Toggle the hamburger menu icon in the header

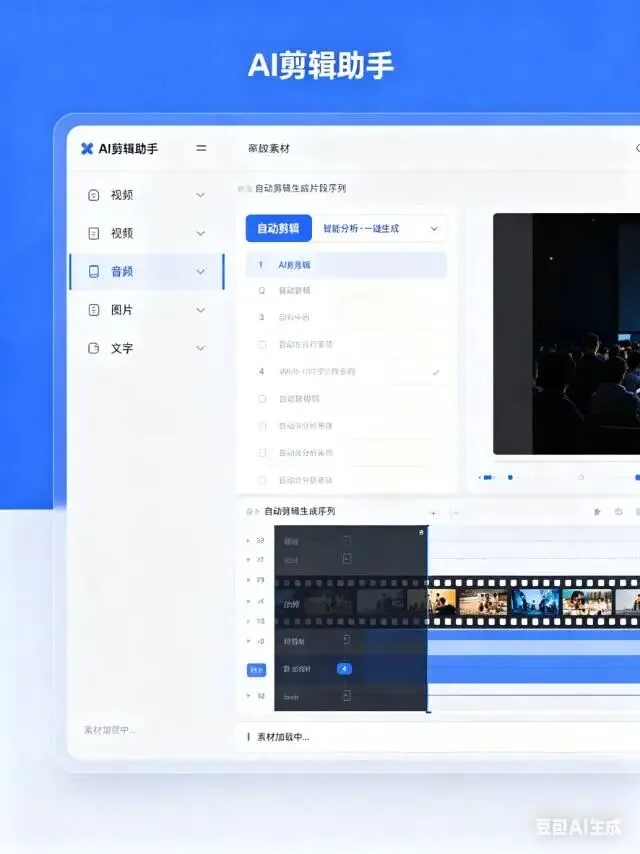click(201, 148)
